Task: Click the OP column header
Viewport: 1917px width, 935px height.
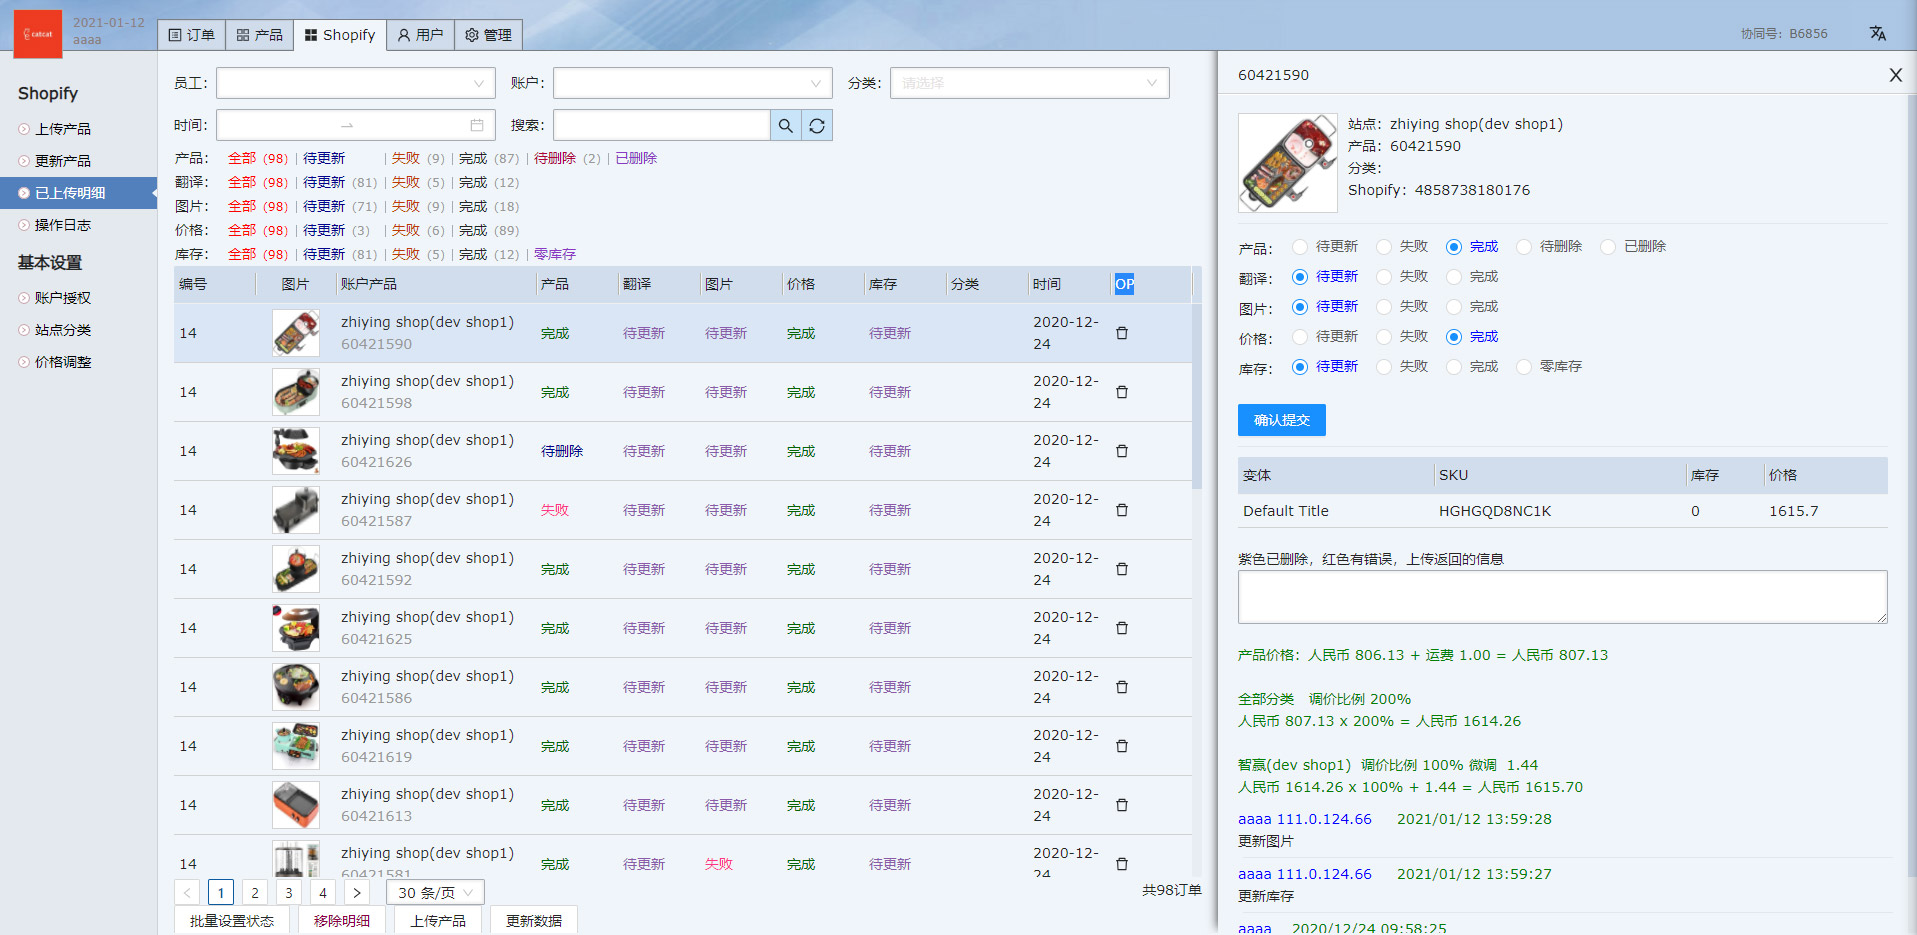Action: (1125, 284)
